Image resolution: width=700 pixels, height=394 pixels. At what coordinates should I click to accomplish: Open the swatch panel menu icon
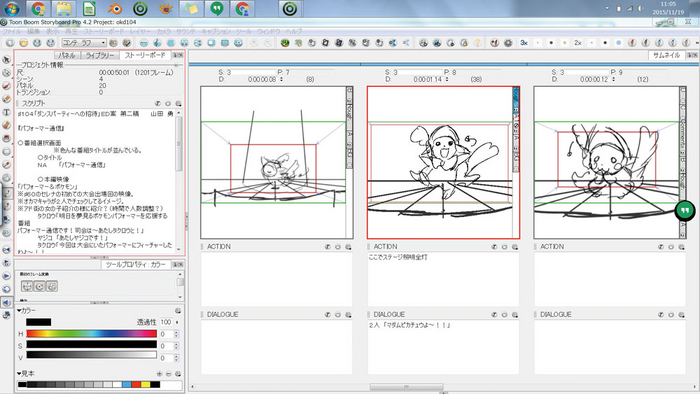[x=178, y=373]
